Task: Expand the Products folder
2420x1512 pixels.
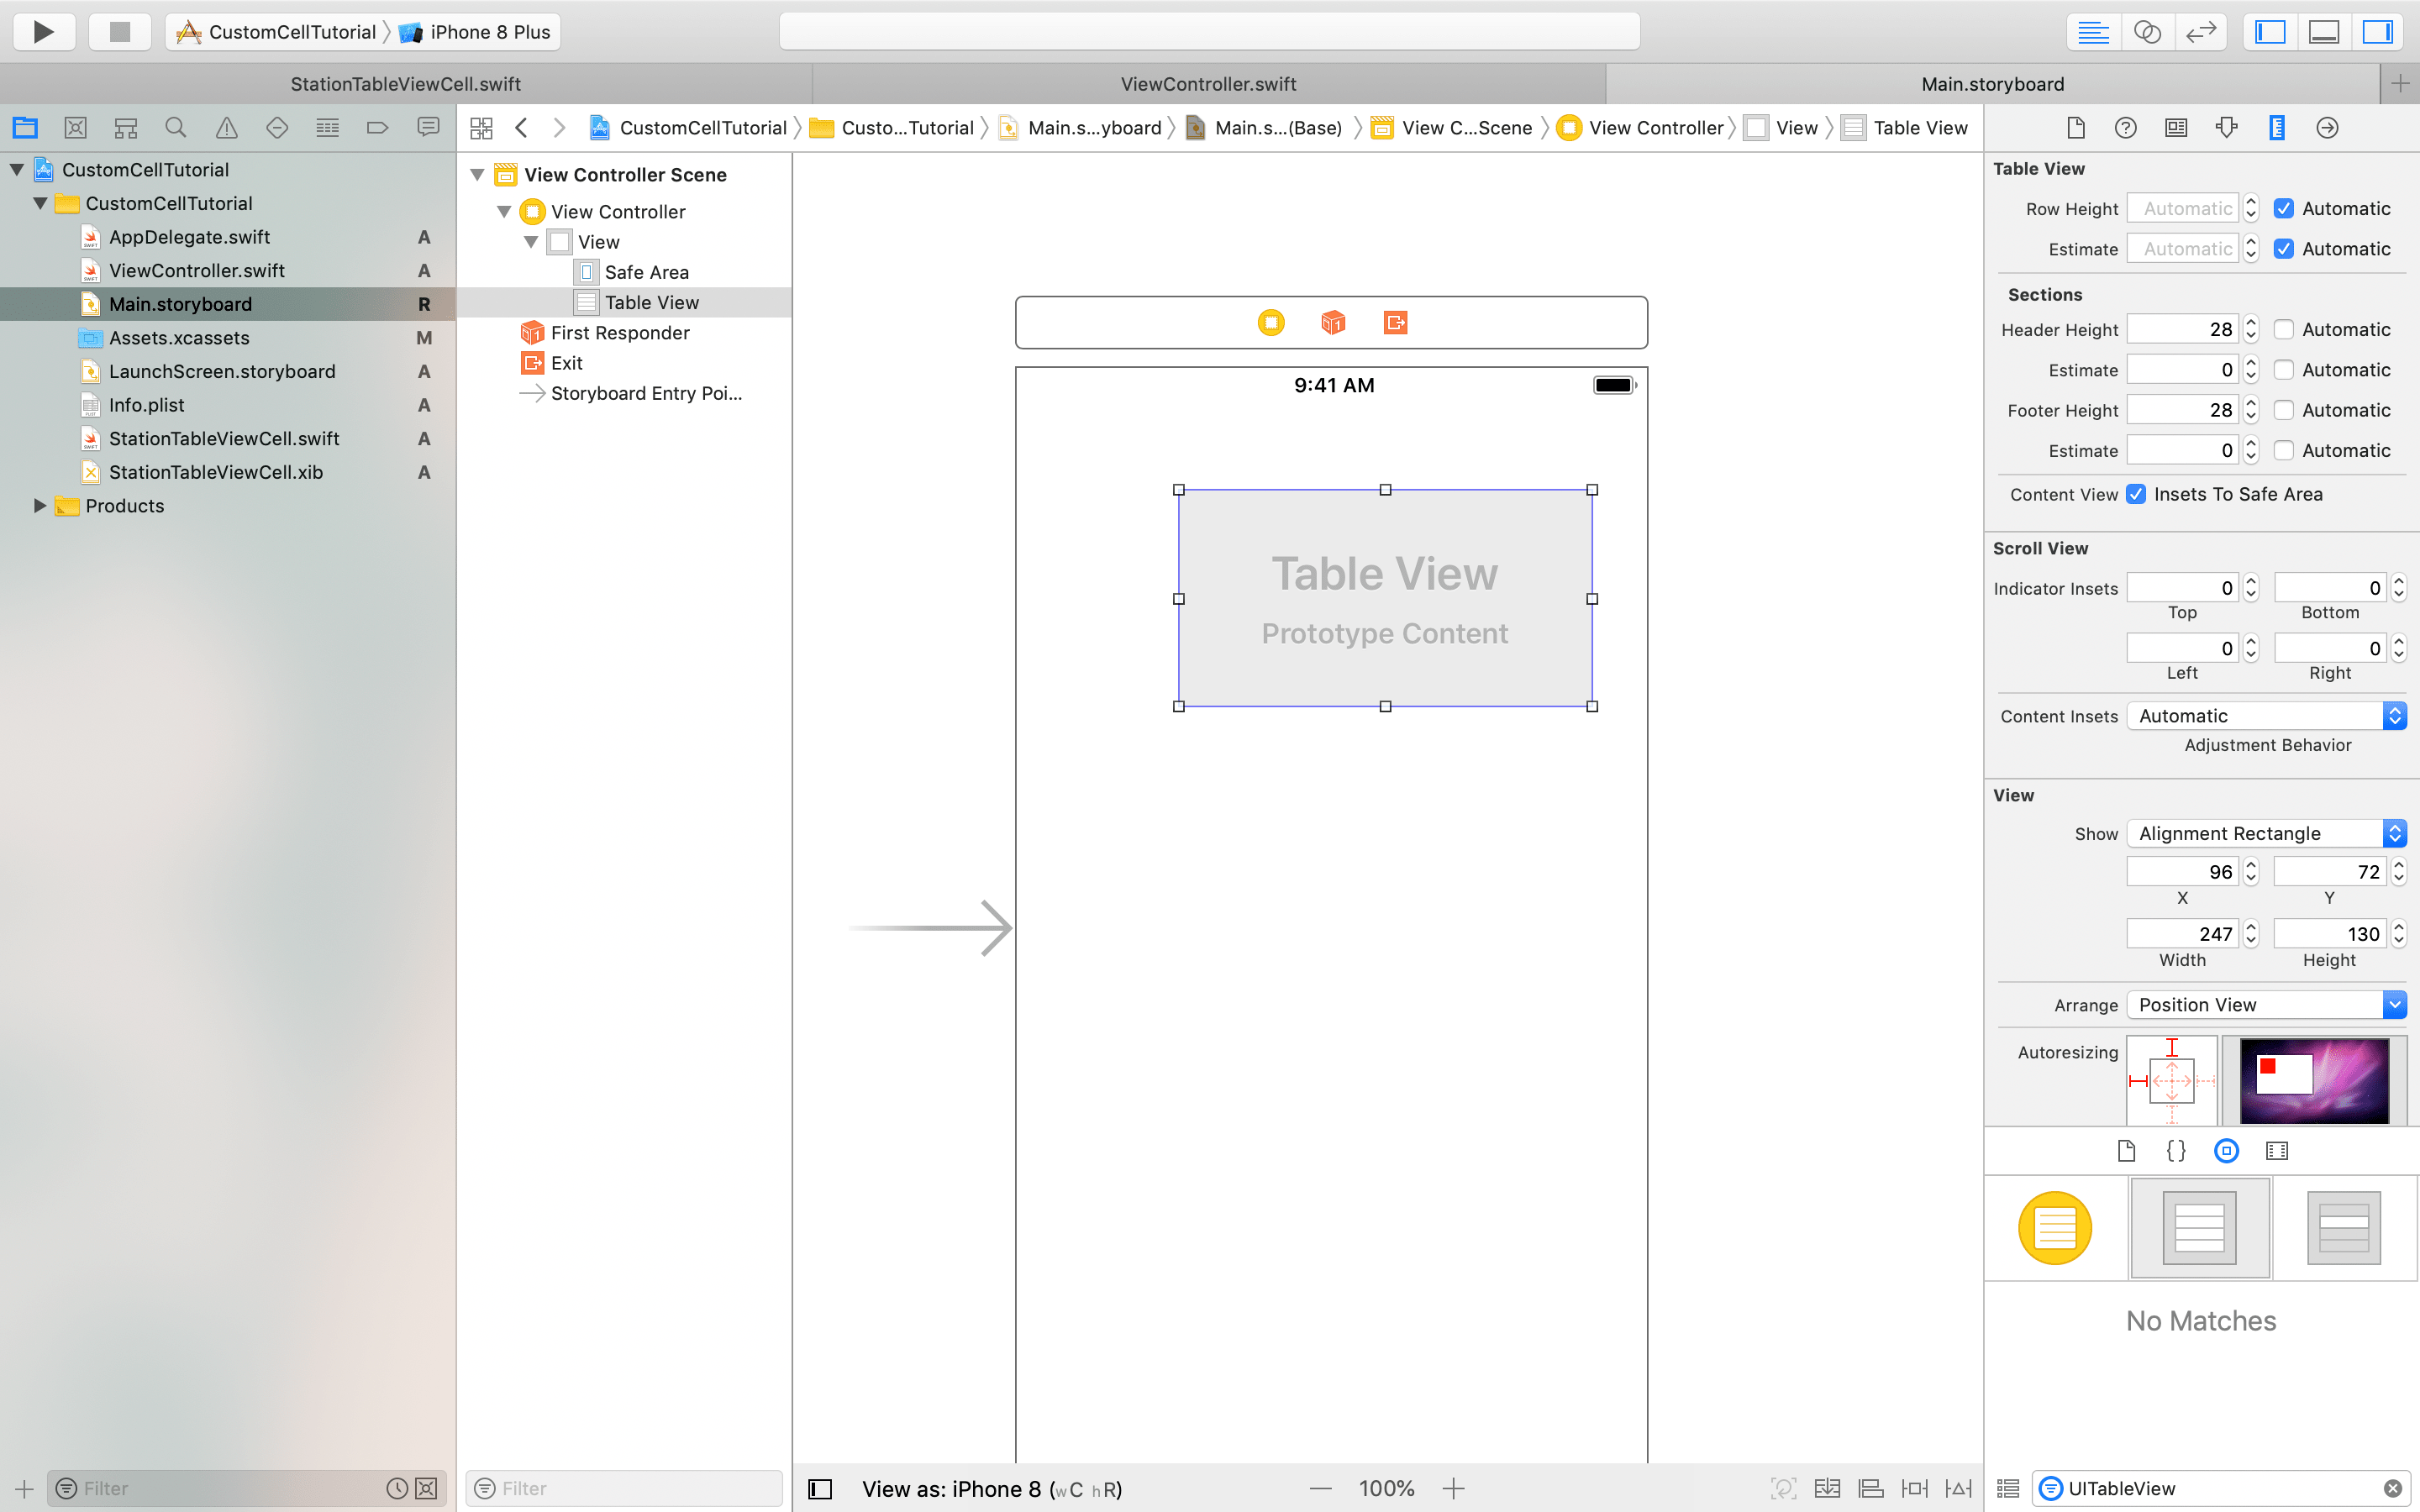Action: pyautogui.click(x=40, y=506)
